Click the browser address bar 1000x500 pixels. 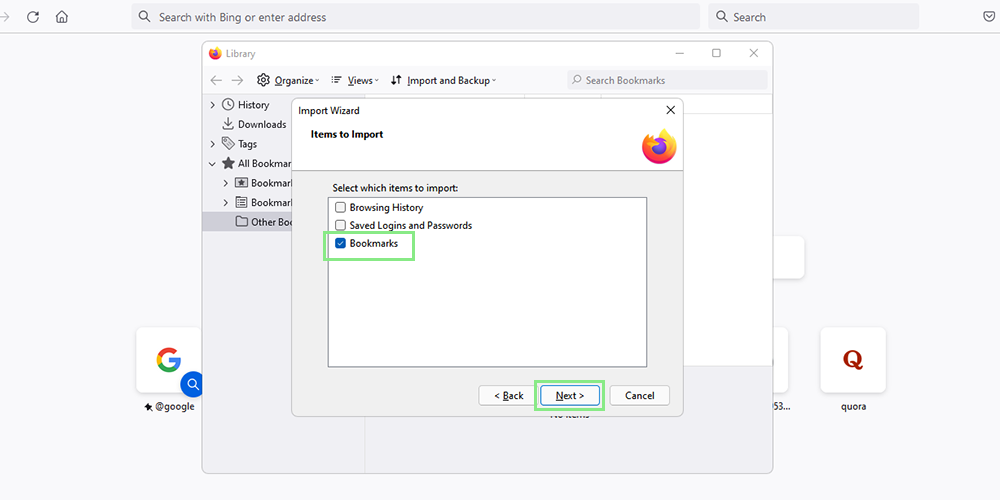[415, 17]
